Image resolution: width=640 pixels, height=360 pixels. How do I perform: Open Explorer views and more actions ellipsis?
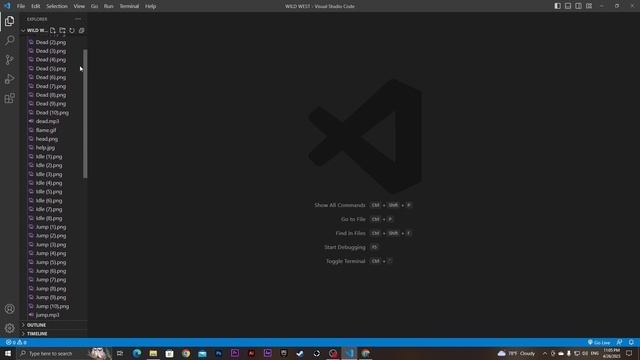click(78, 19)
